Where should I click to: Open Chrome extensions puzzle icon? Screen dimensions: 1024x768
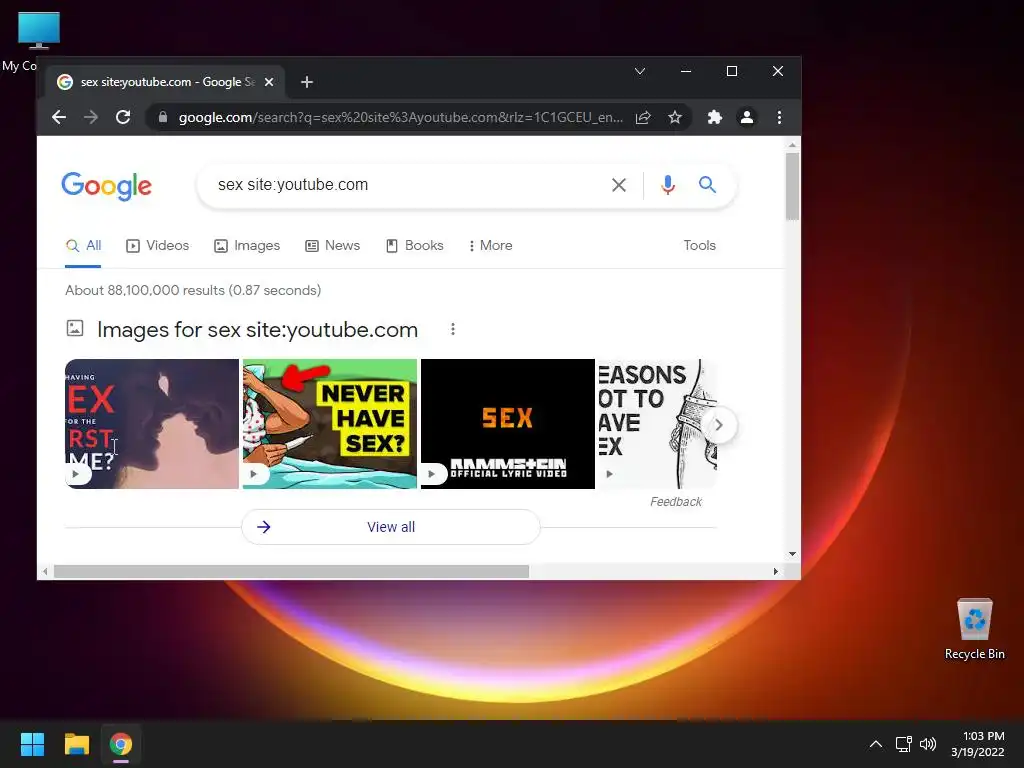[x=714, y=118]
